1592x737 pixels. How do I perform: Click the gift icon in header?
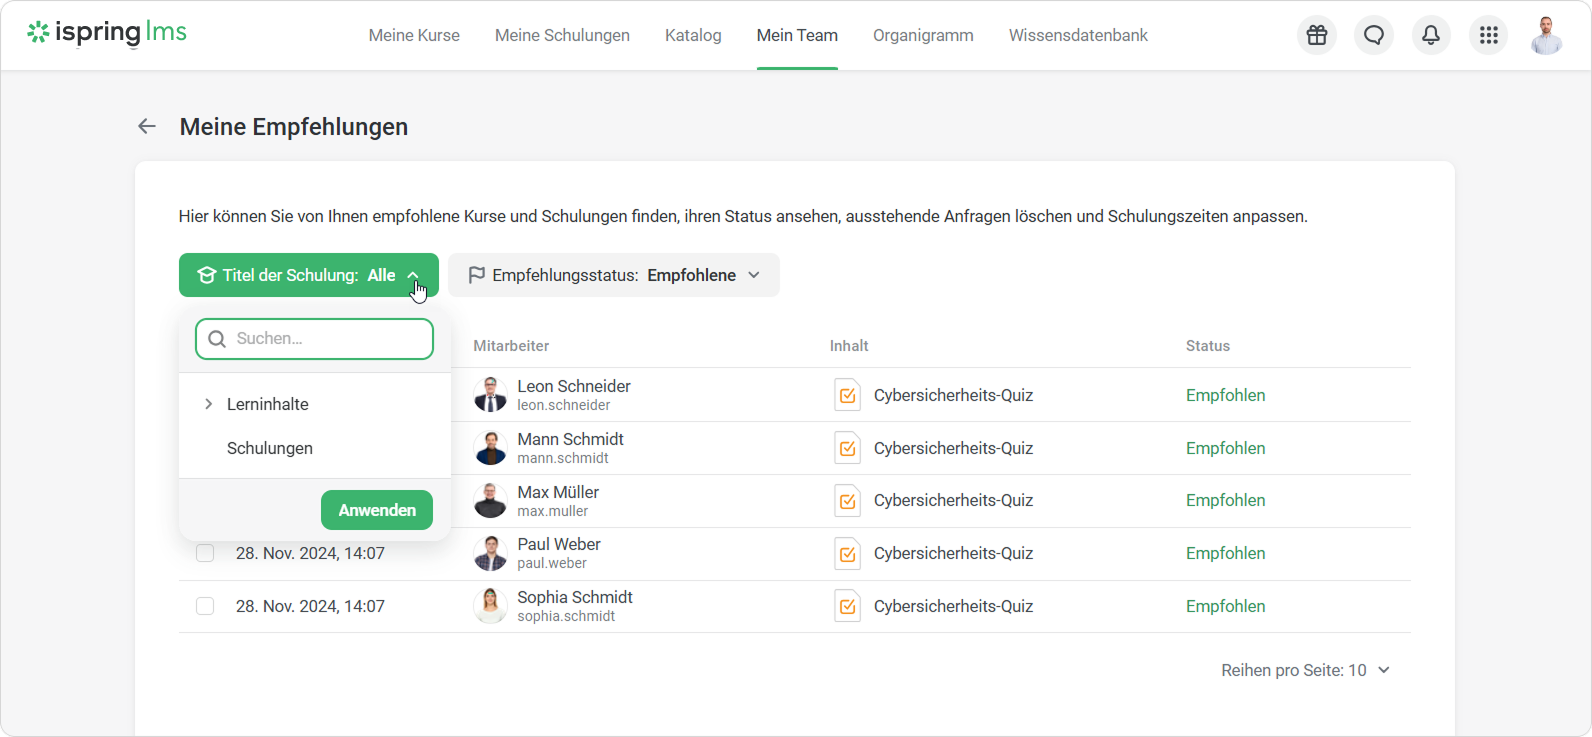(x=1317, y=35)
